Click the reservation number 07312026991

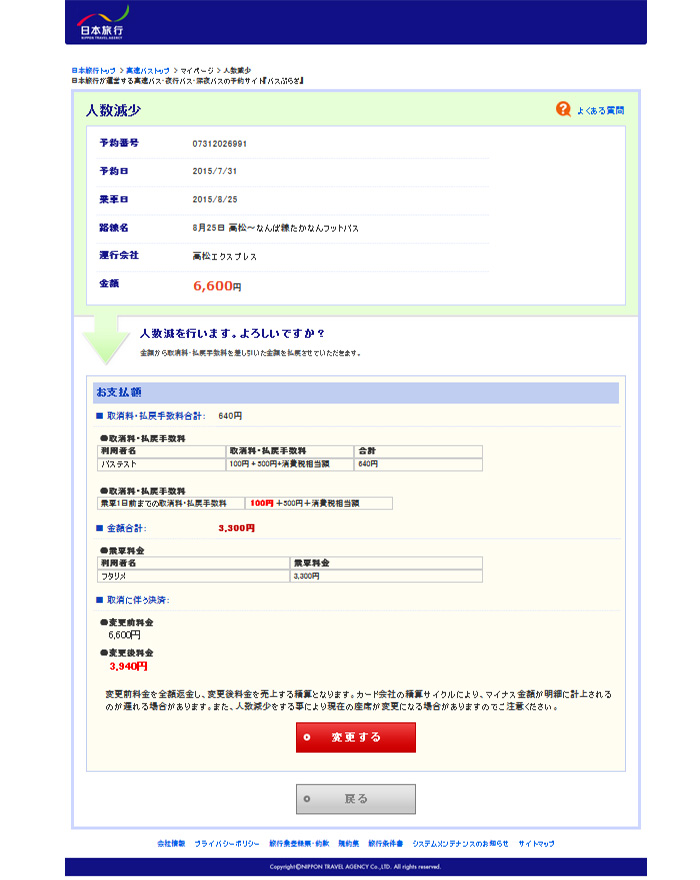(x=219, y=144)
